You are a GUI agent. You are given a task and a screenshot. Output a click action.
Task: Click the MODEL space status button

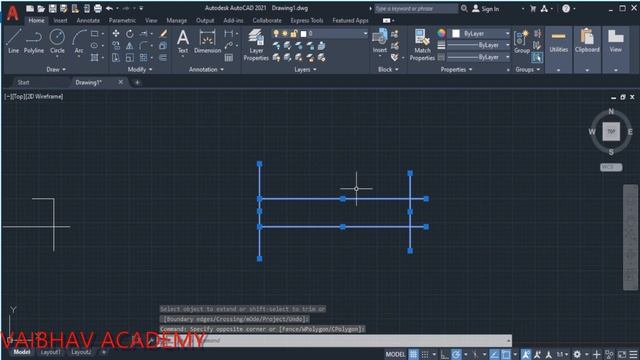[x=395, y=354]
